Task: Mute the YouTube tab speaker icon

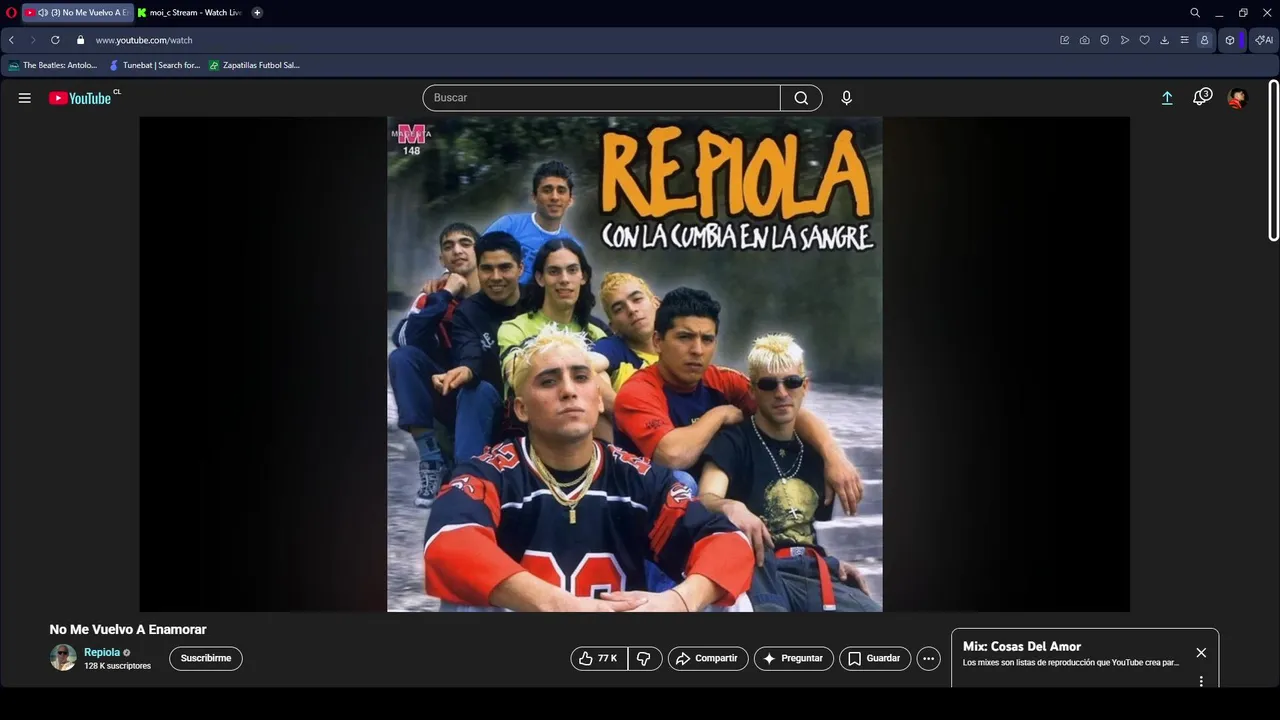Action: (x=43, y=13)
